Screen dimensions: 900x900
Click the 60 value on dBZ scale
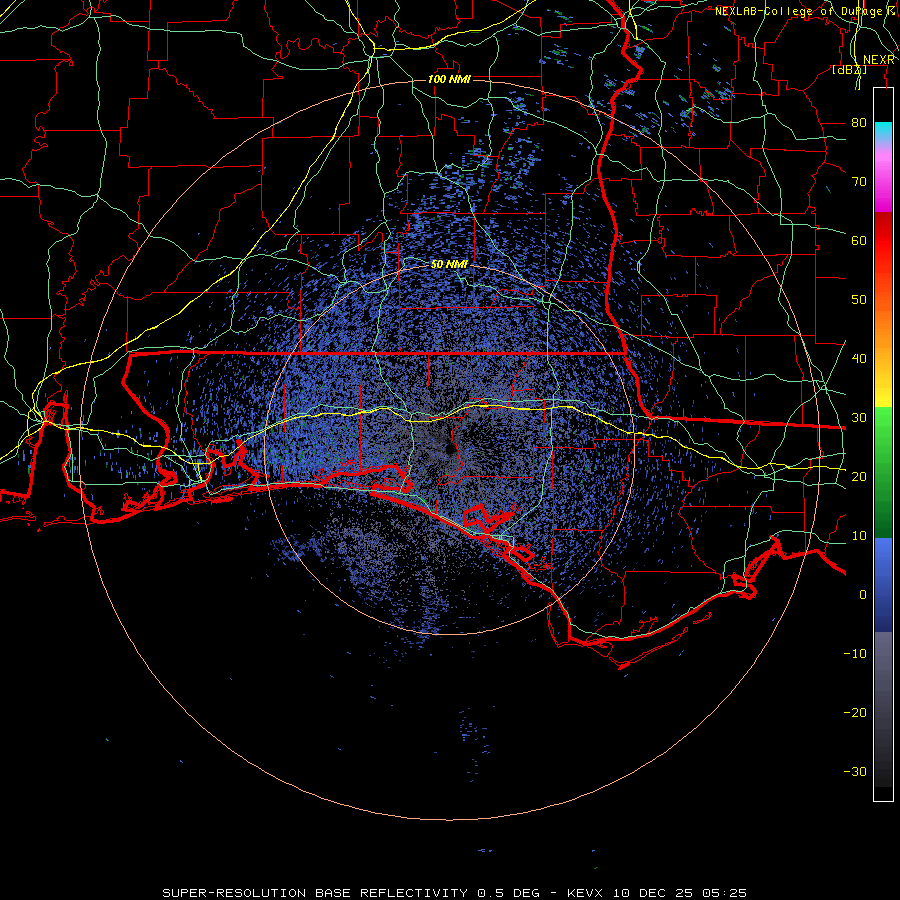[859, 240]
